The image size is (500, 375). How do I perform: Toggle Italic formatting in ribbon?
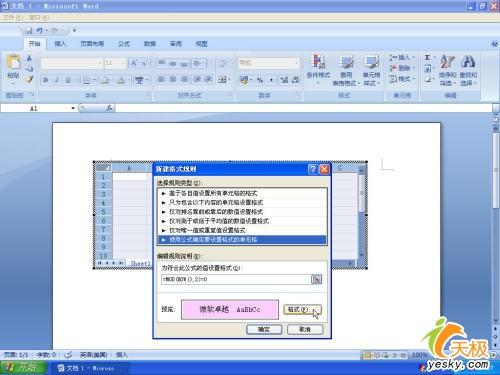(57, 80)
